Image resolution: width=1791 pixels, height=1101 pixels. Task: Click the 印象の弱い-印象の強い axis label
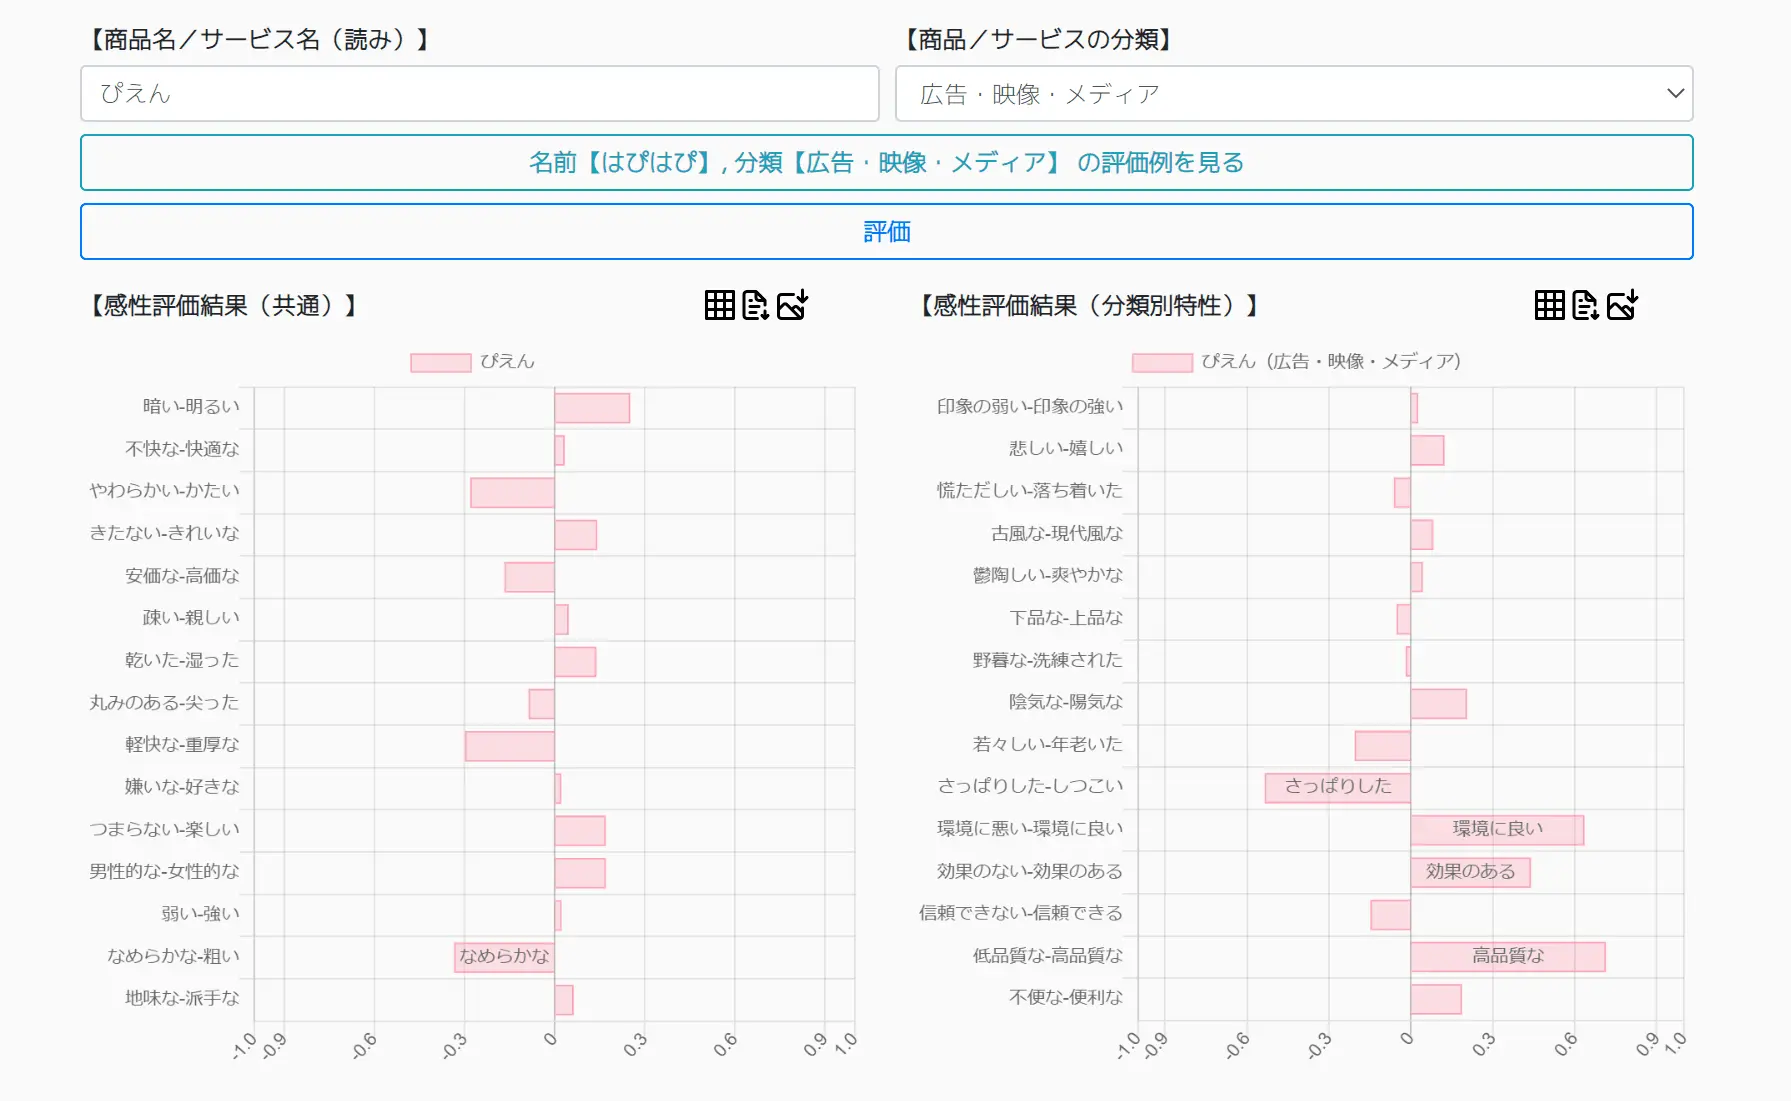click(1030, 407)
